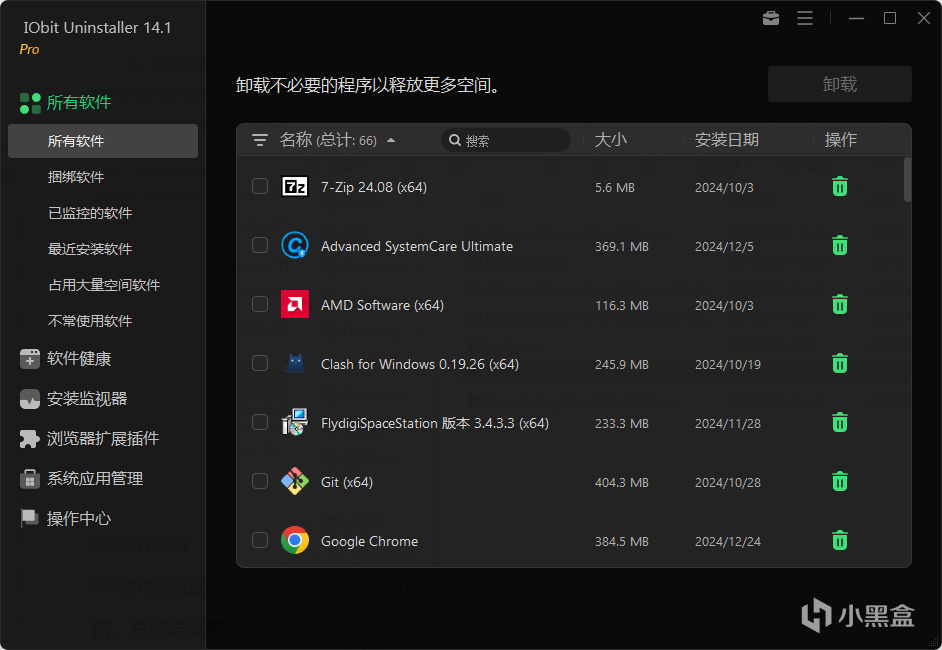Sort the list by 安装日期 column header

tap(726, 140)
